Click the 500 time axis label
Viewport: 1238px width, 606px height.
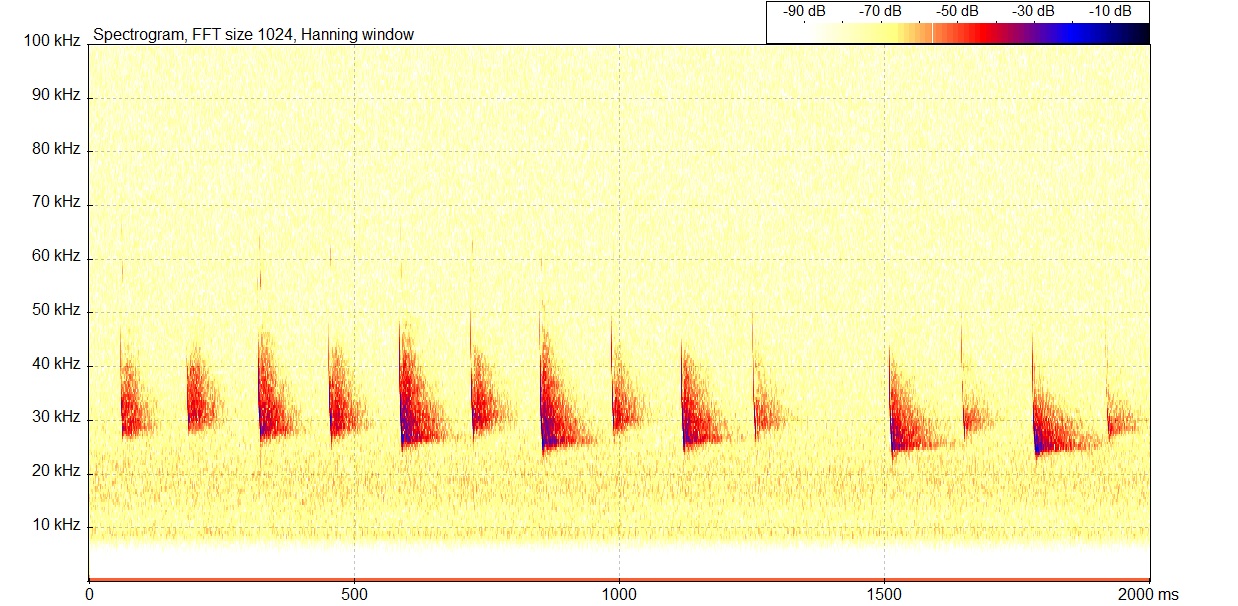click(x=355, y=594)
